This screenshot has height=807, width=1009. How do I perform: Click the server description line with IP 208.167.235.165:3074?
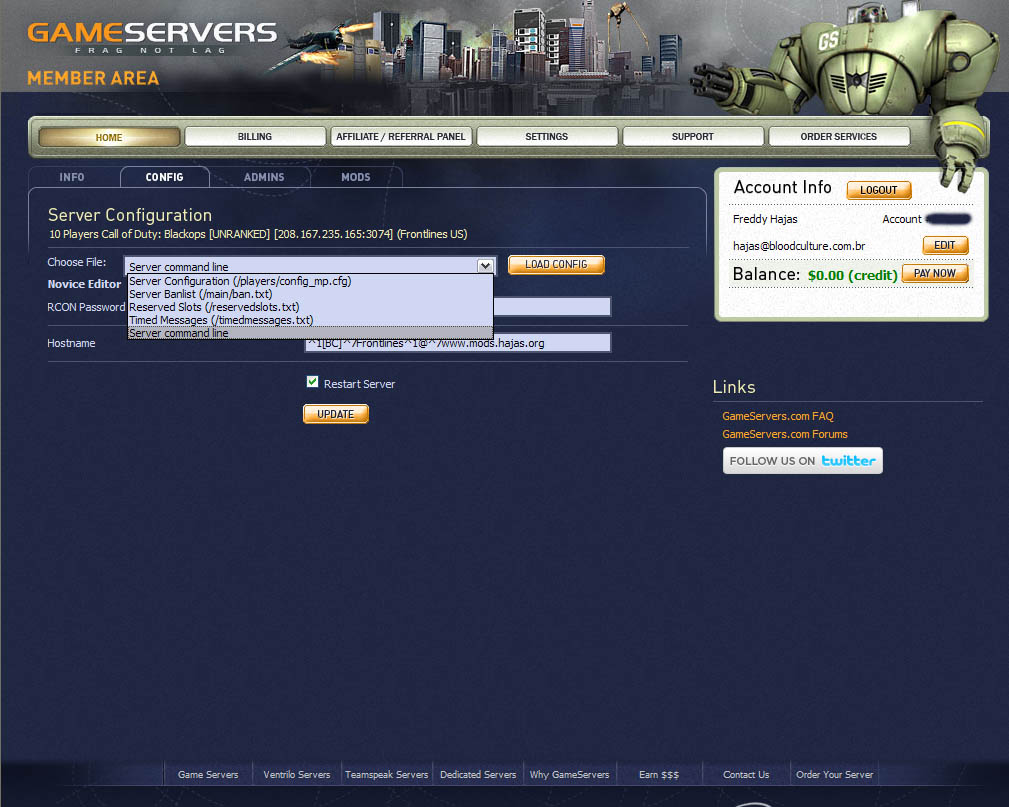click(258, 234)
